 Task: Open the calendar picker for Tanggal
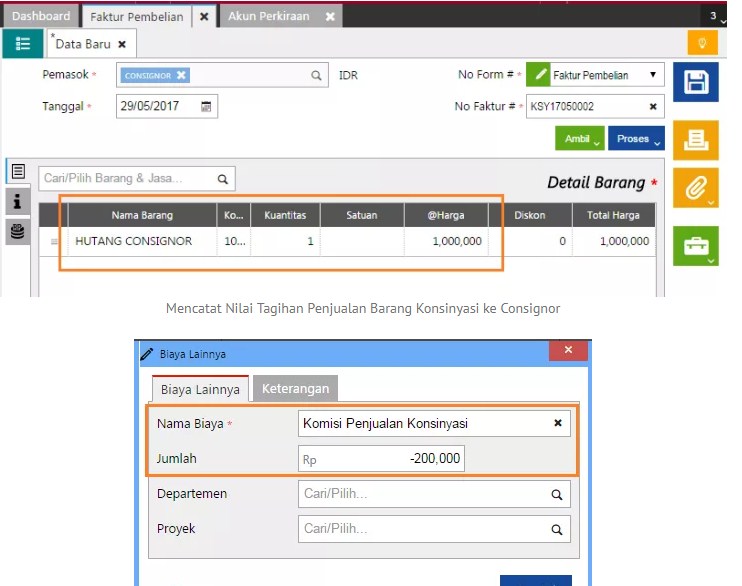pos(206,106)
